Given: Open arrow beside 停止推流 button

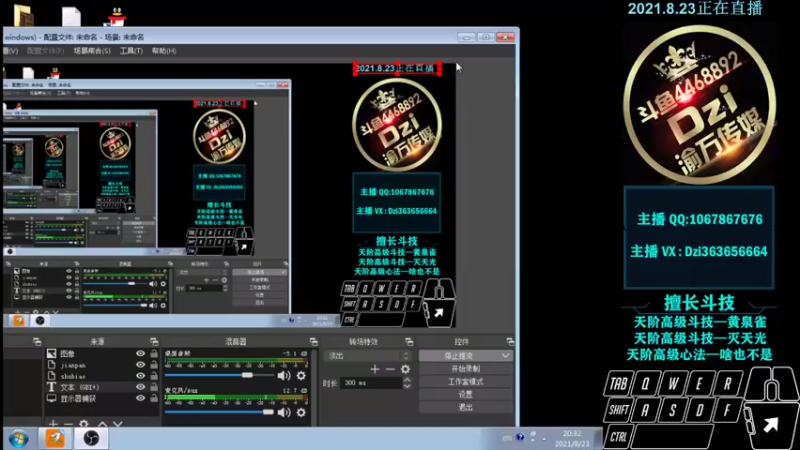Looking at the screenshot, I should [505, 356].
